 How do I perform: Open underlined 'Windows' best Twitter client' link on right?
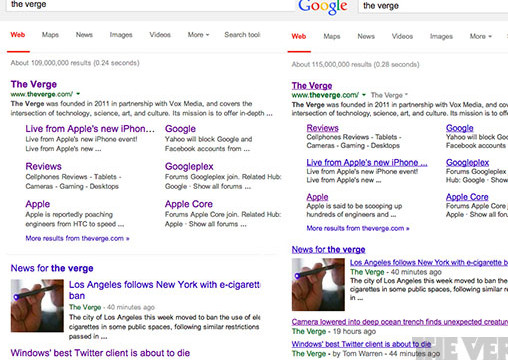(x=361, y=344)
